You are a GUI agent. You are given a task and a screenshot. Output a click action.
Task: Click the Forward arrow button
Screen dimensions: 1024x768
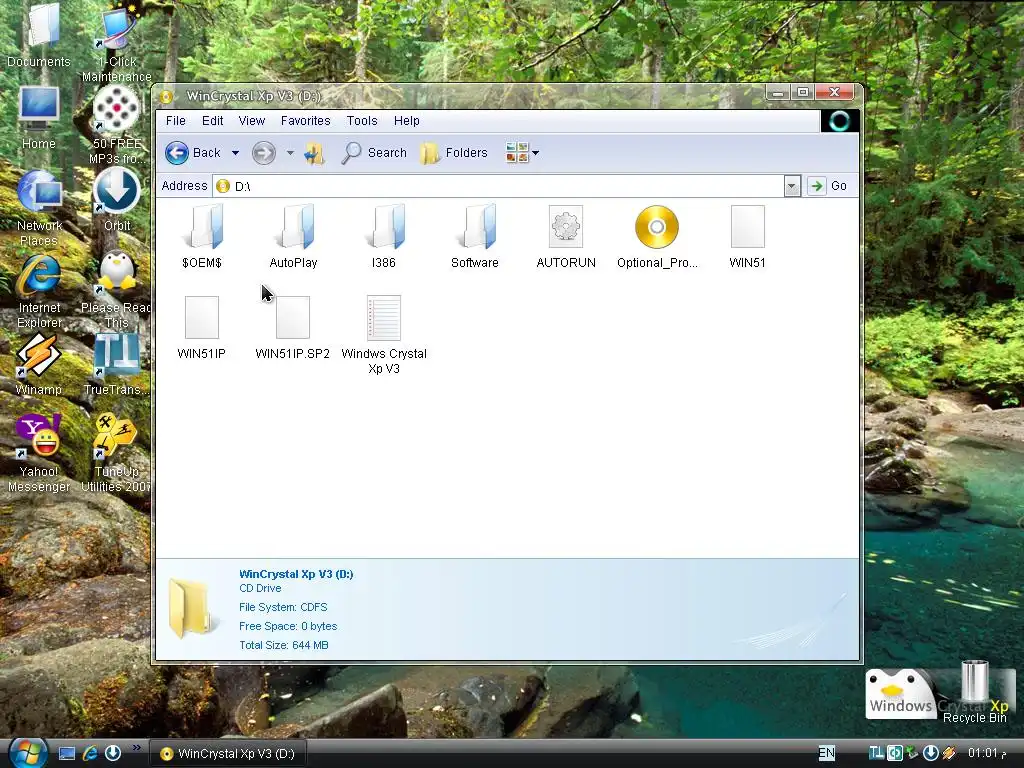[264, 153]
